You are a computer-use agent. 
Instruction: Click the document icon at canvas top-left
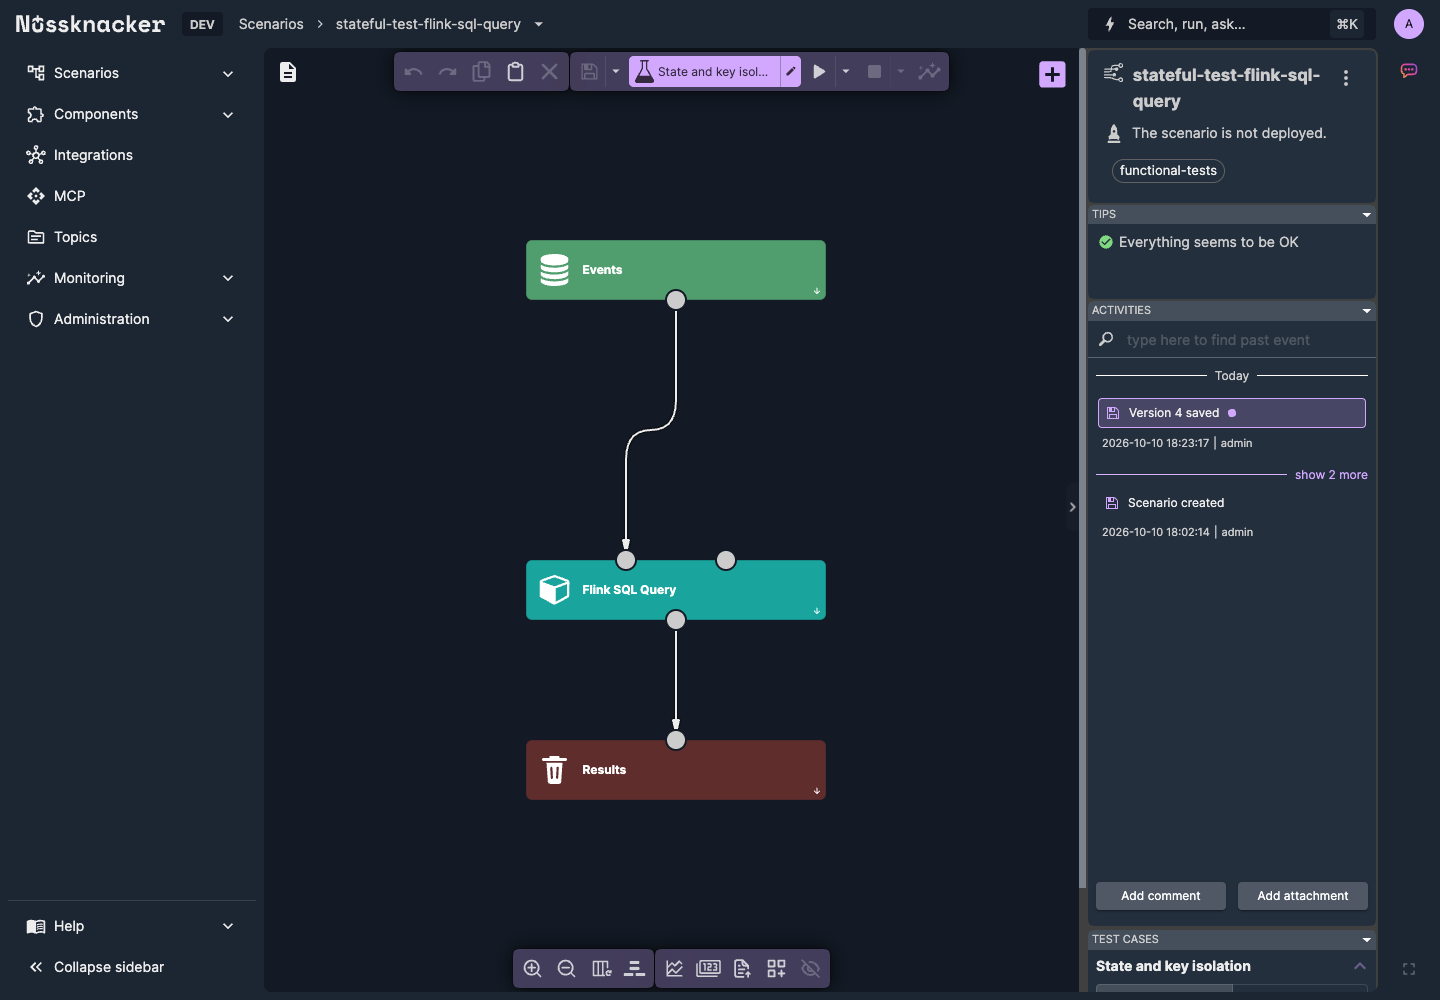(288, 72)
